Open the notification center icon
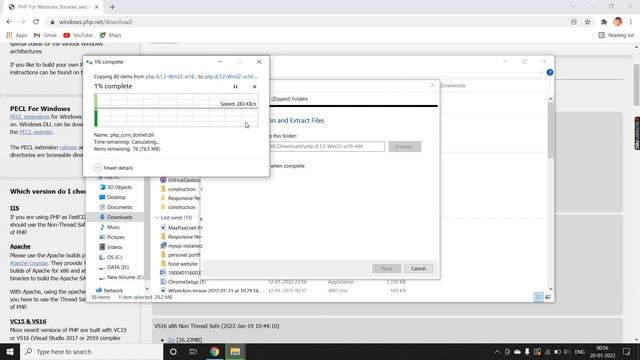The width and height of the screenshot is (640, 360). [627, 351]
